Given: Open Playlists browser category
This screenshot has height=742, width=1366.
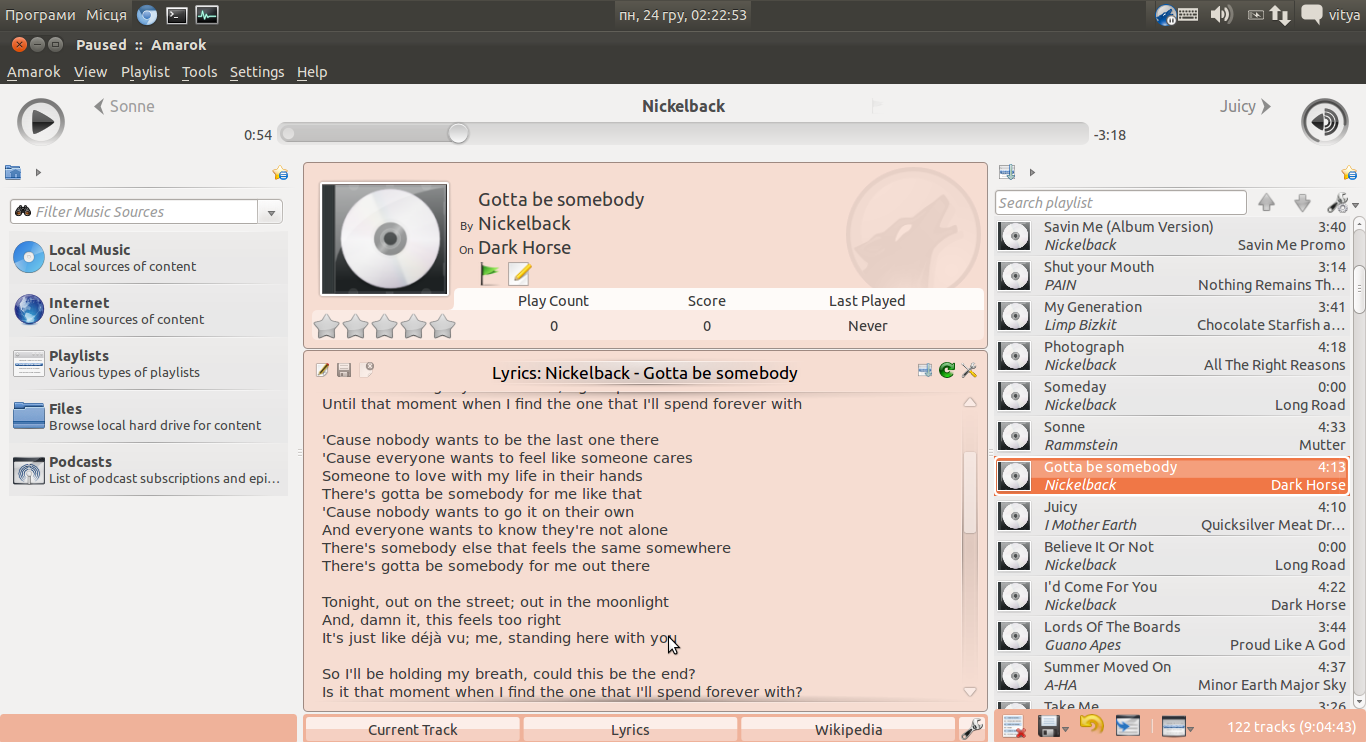Looking at the screenshot, I should coord(148,364).
